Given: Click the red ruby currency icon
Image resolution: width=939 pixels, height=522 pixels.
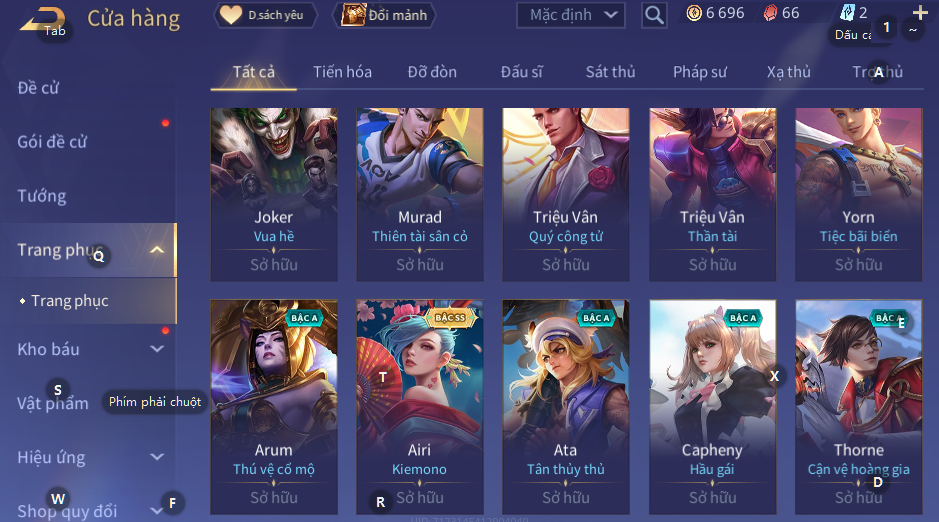Looking at the screenshot, I should coord(771,13).
